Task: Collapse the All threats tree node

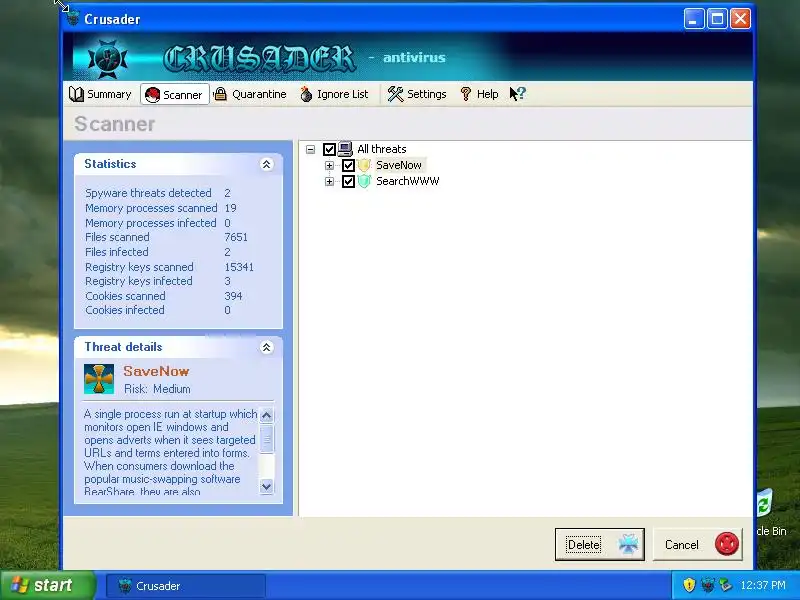Action: tap(310, 149)
